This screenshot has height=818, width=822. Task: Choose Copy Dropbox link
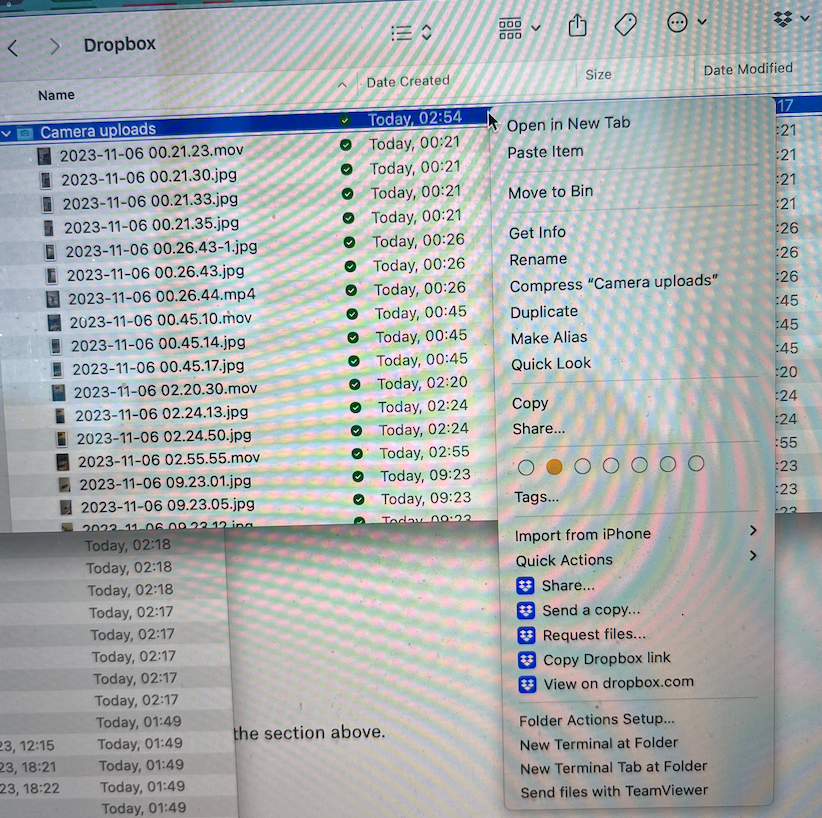point(607,659)
